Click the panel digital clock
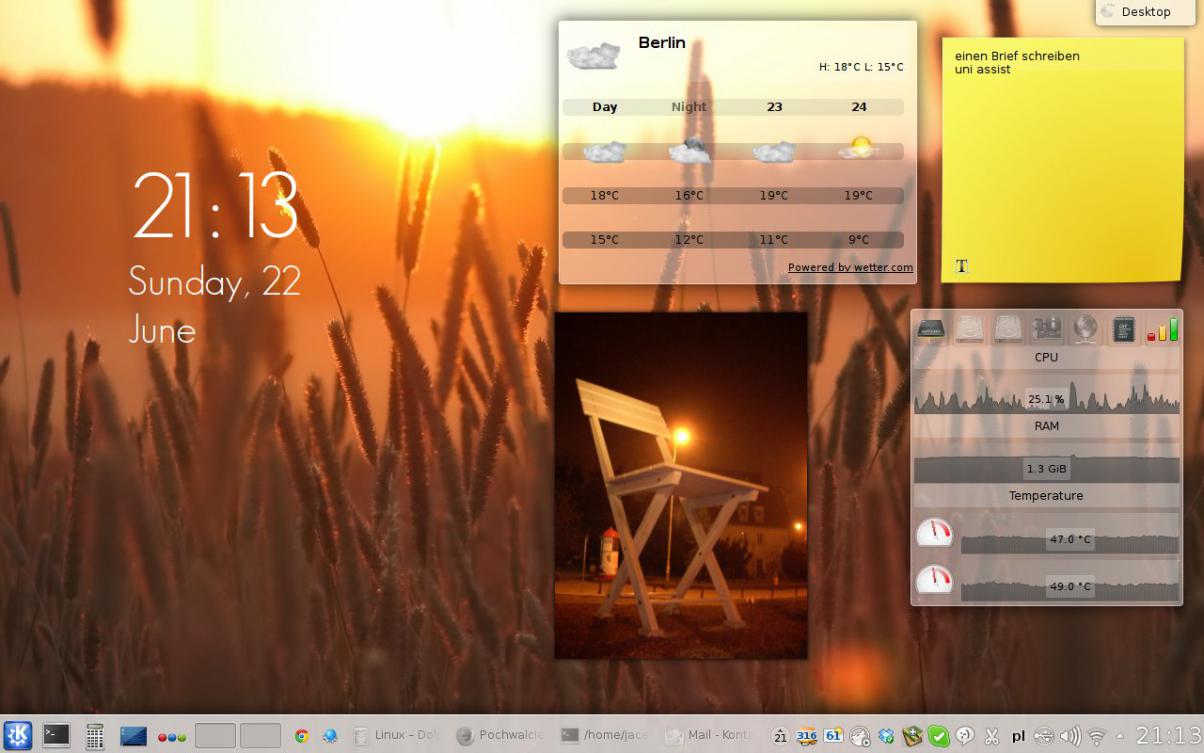The height and width of the screenshot is (753, 1204). [x=1168, y=736]
